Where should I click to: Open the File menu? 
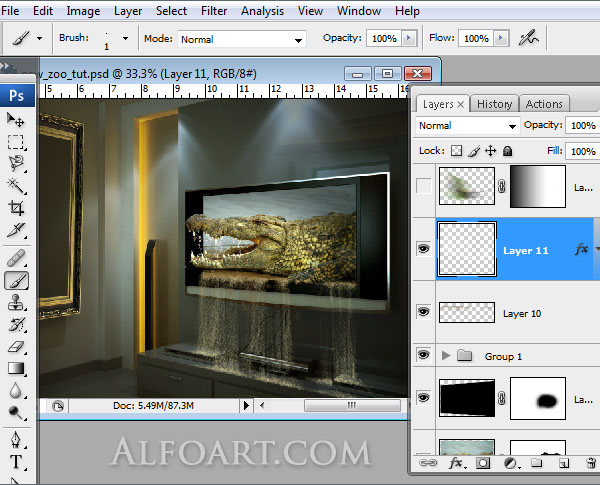(10, 11)
